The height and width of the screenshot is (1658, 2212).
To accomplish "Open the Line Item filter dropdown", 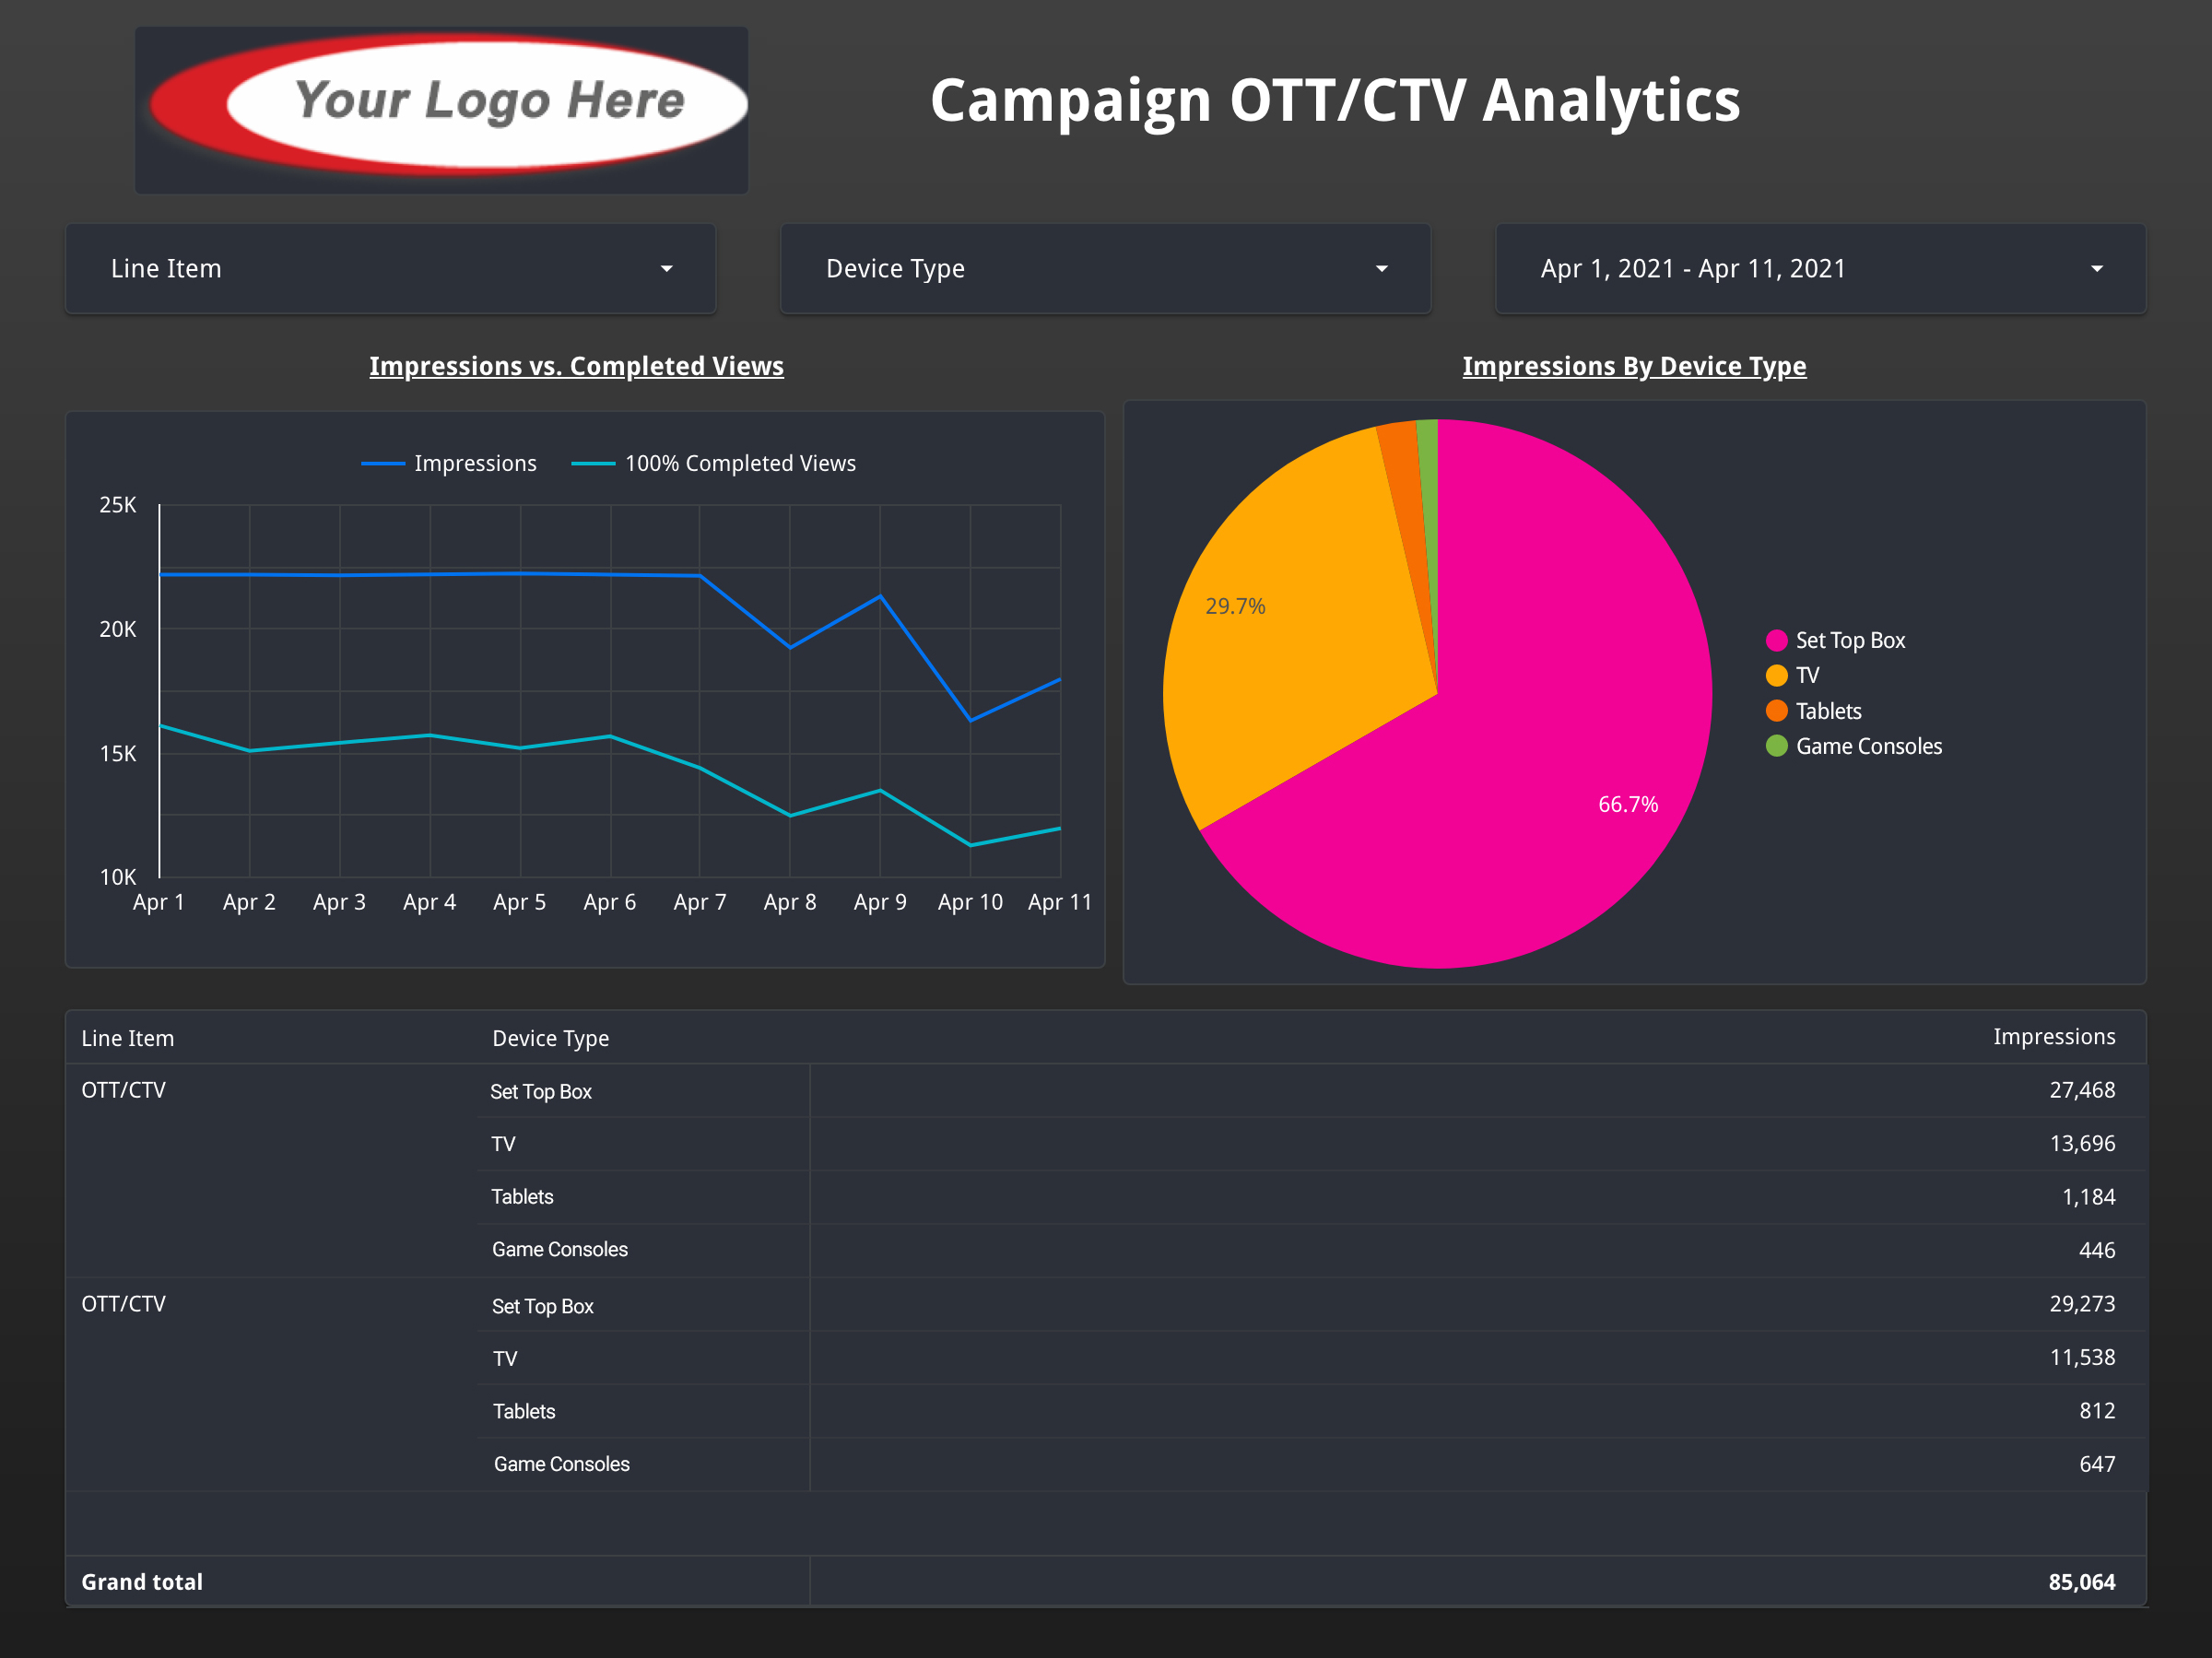I will [390, 268].
